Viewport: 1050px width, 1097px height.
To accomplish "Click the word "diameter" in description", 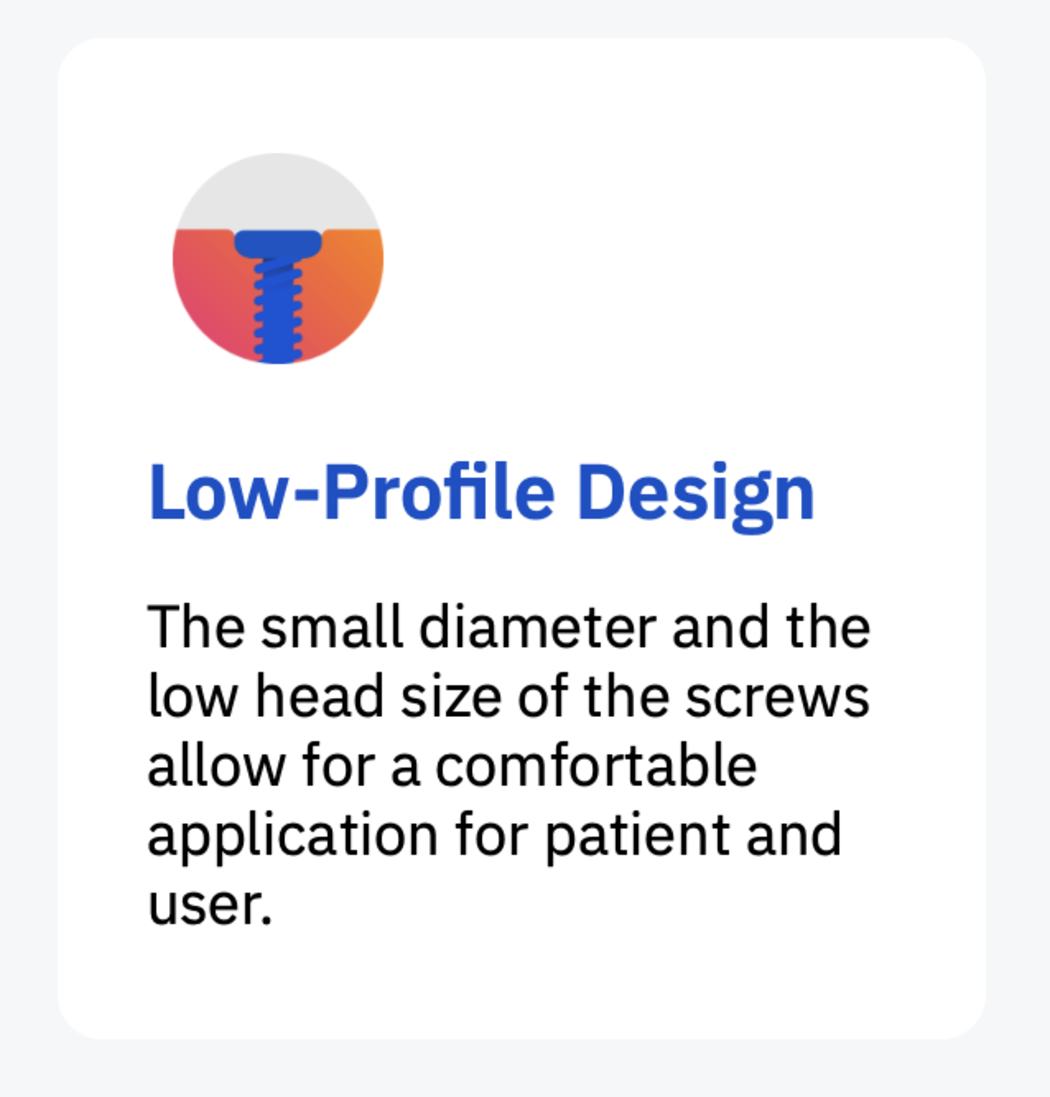I will pyautogui.click(x=537, y=628).
